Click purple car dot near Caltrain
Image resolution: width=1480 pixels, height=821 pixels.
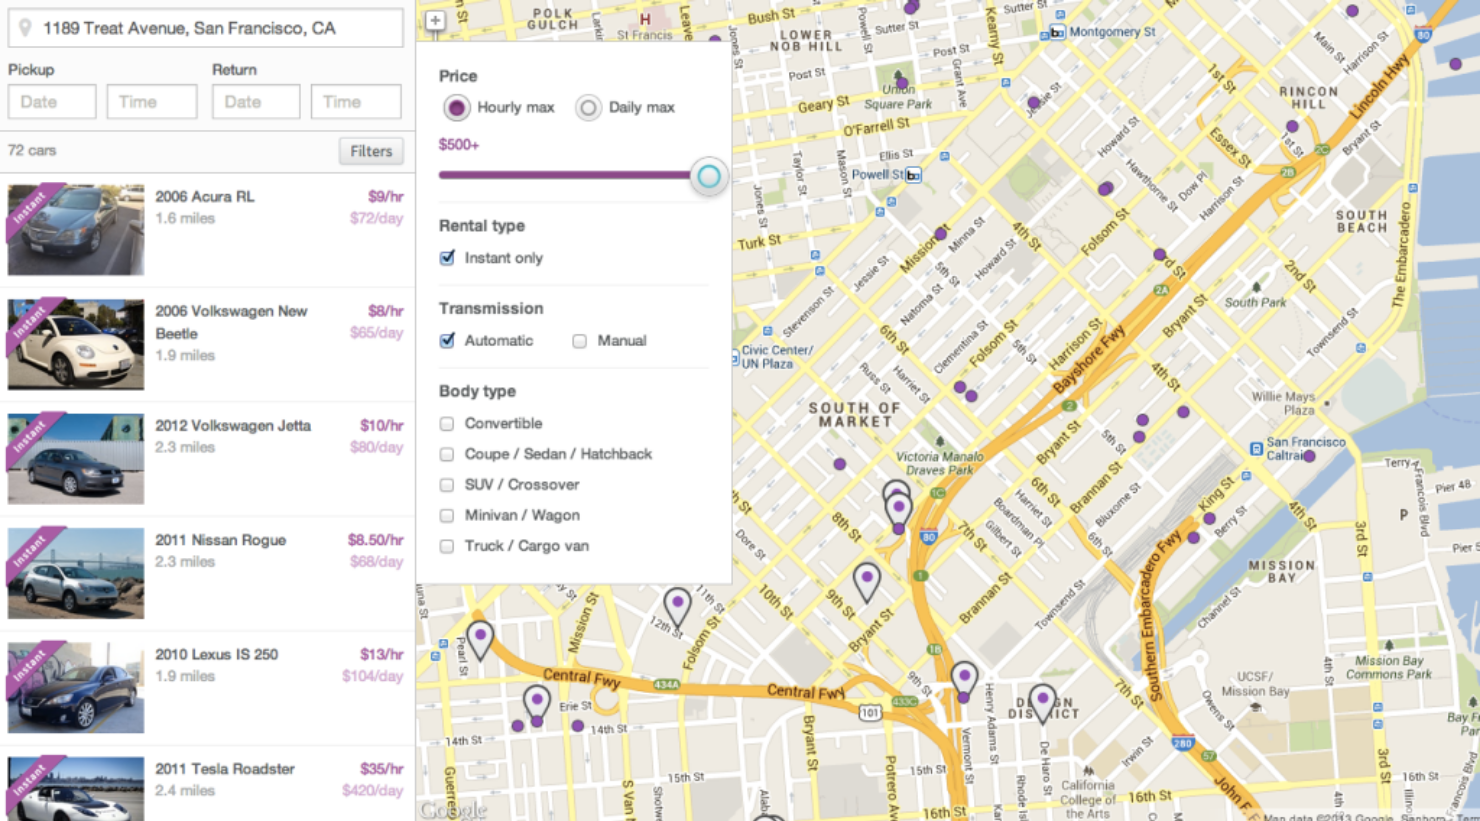pos(1309,456)
